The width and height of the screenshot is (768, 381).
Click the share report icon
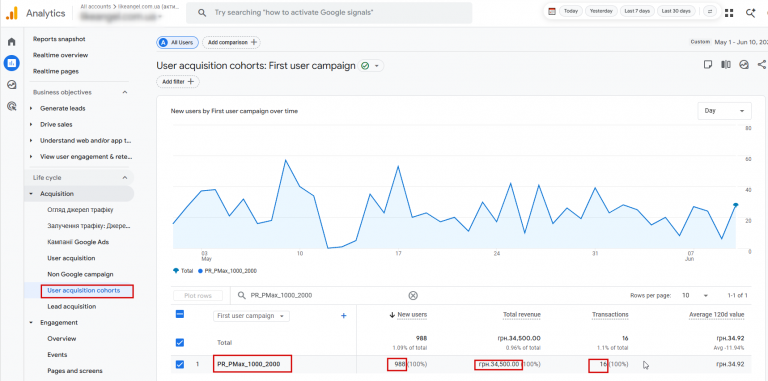(x=762, y=65)
